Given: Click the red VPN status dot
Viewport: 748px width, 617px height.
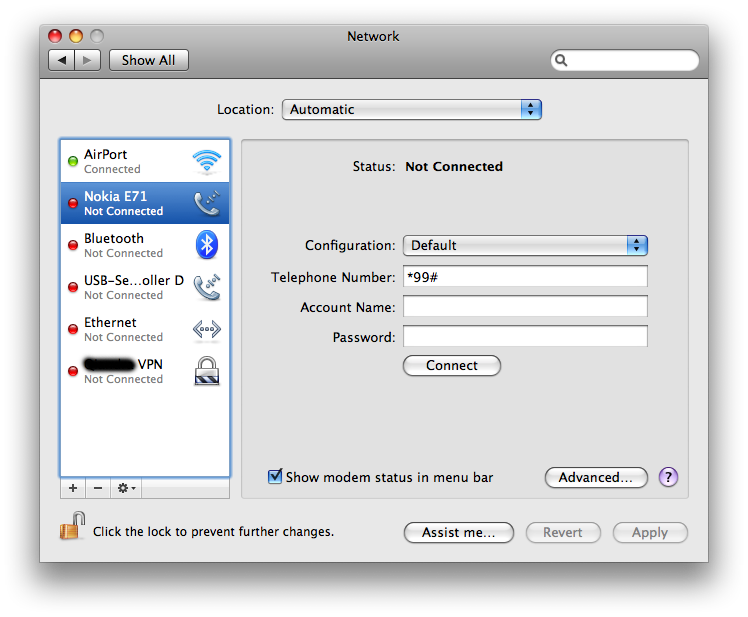Looking at the screenshot, I should pyautogui.click(x=73, y=371).
